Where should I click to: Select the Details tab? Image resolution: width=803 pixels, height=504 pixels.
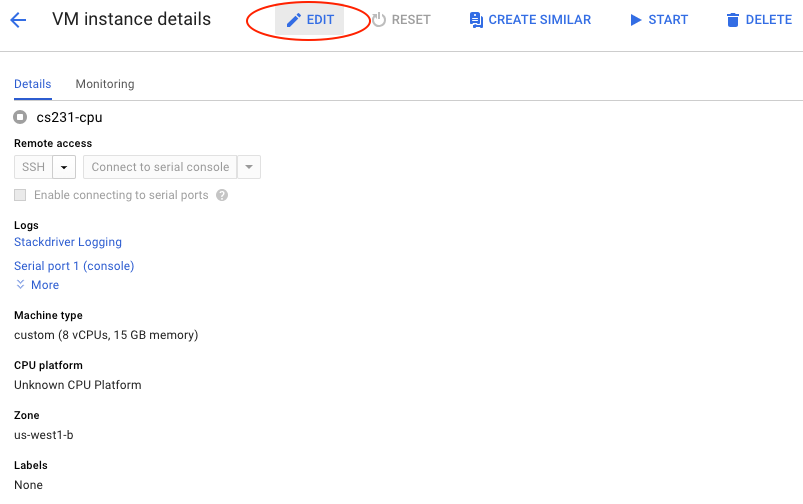click(33, 84)
